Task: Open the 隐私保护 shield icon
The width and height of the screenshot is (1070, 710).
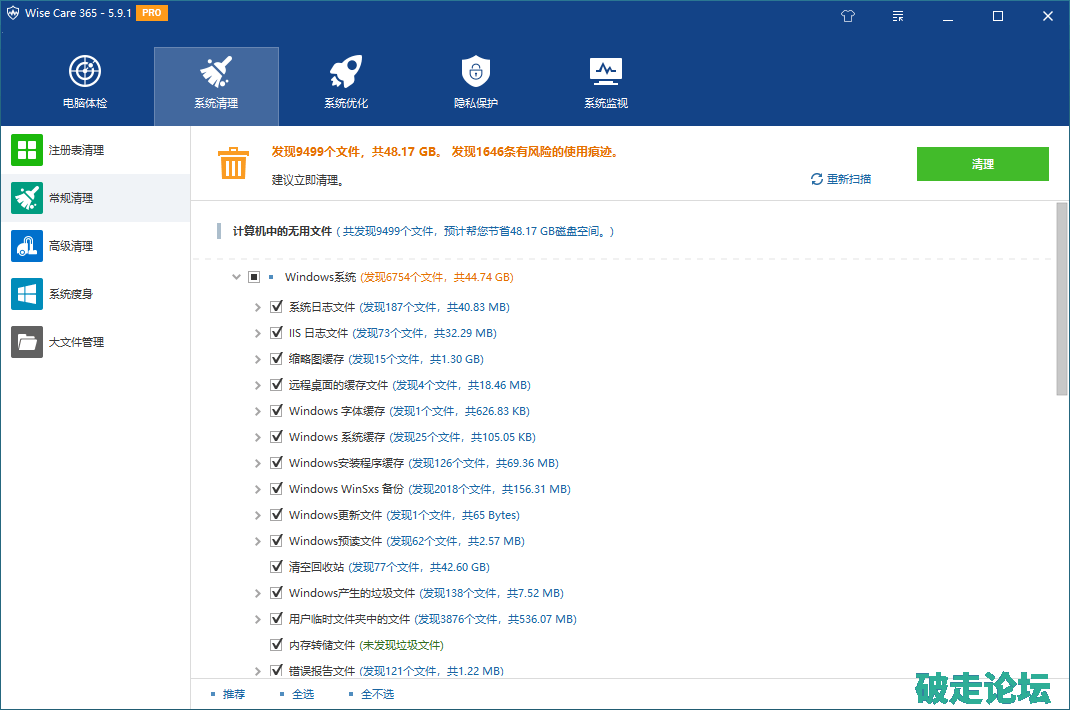Action: 476,72
